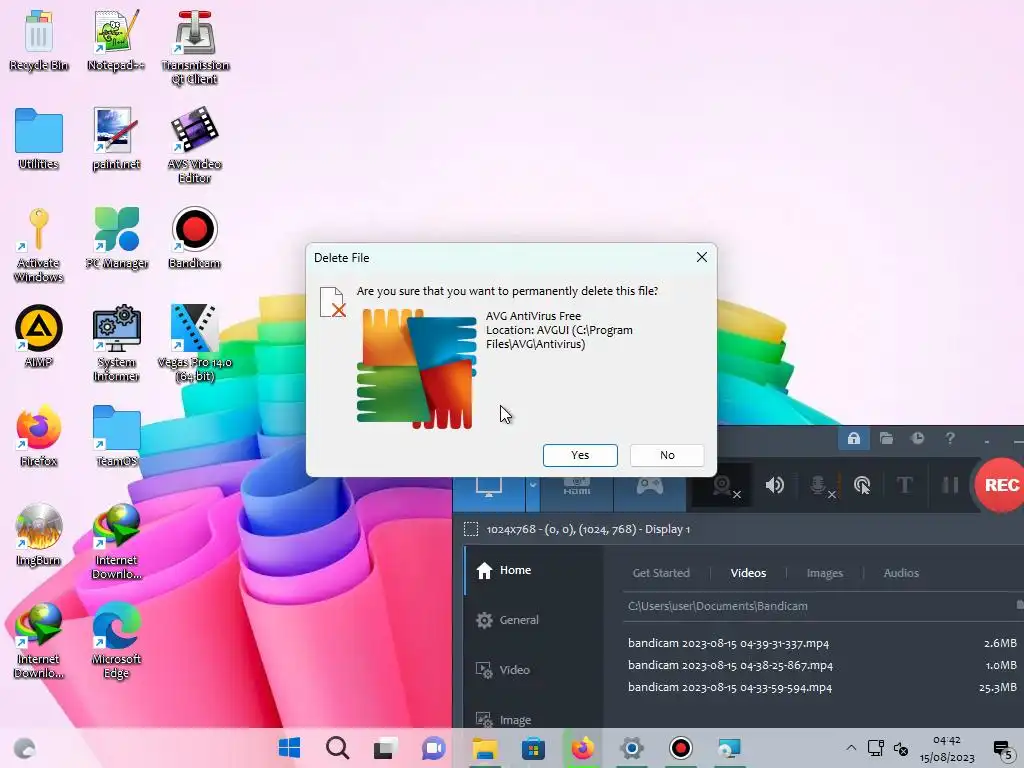Click No in the Delete File dialog

click(x=667, y=455)
